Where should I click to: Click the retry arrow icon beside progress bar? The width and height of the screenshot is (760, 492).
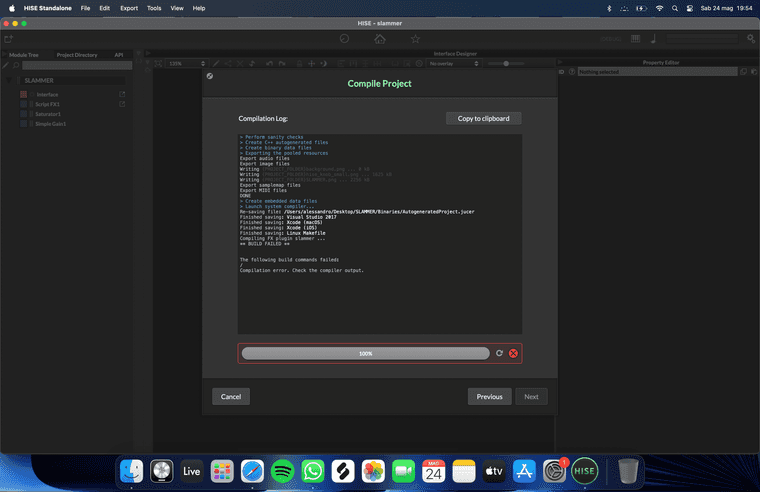pyautogui.click(x=499, y=353)
